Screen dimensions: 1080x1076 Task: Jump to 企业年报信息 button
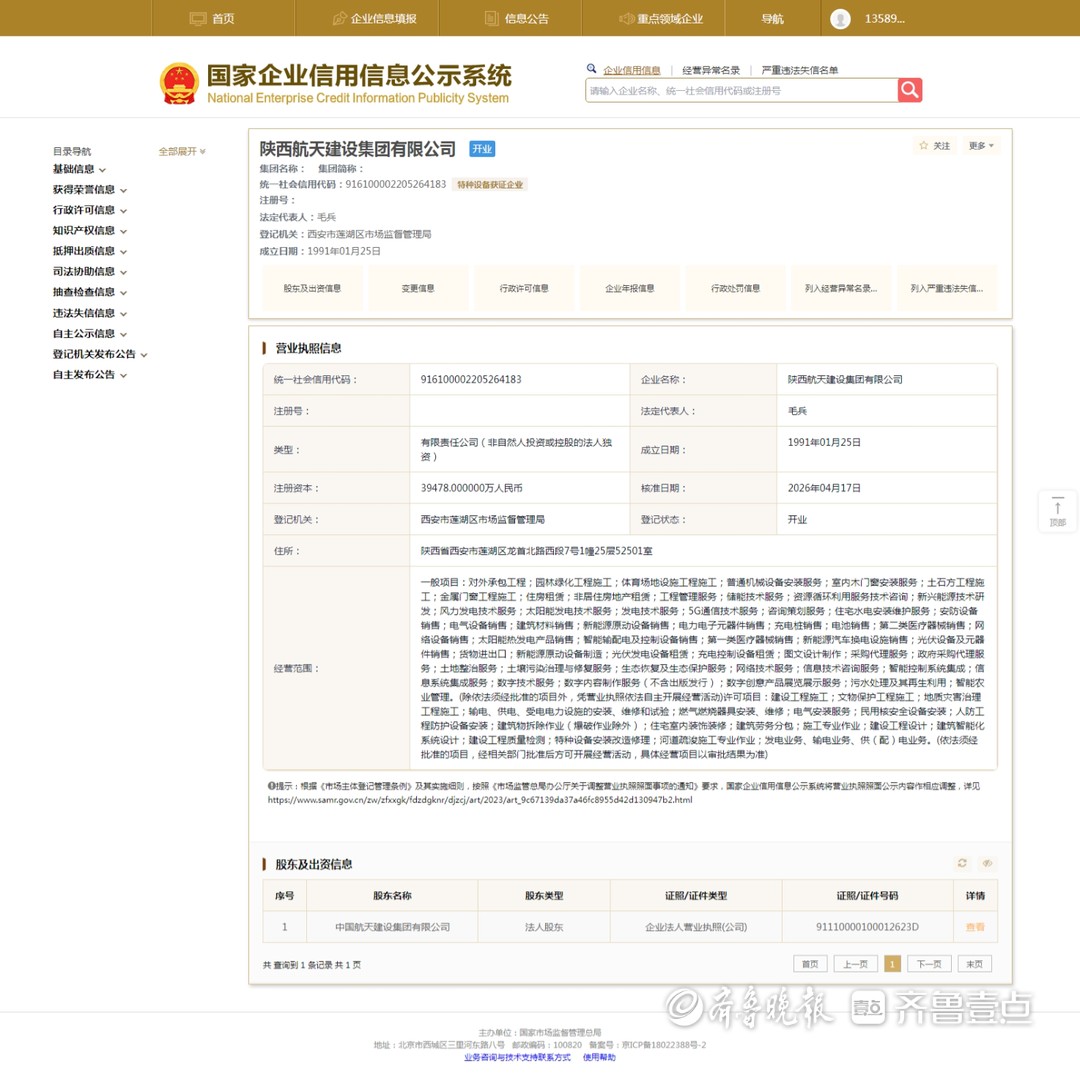[x=630, y=288]
